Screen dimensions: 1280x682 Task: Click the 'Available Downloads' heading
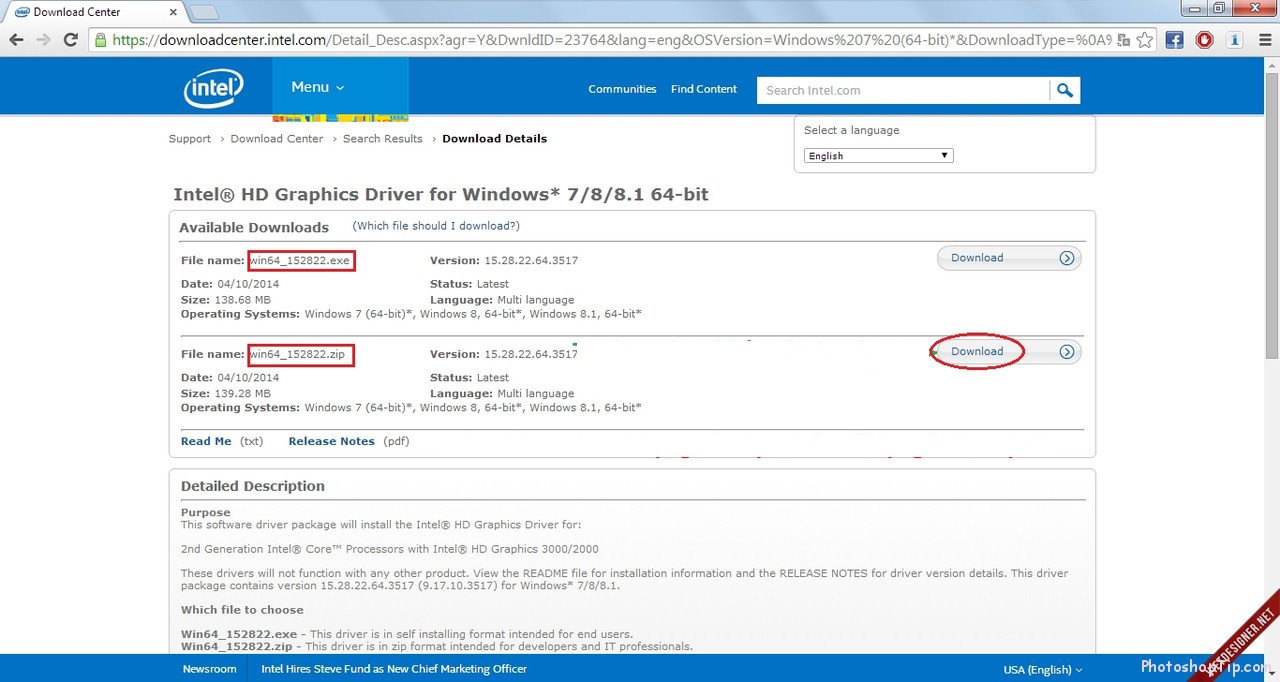[254, 228]
